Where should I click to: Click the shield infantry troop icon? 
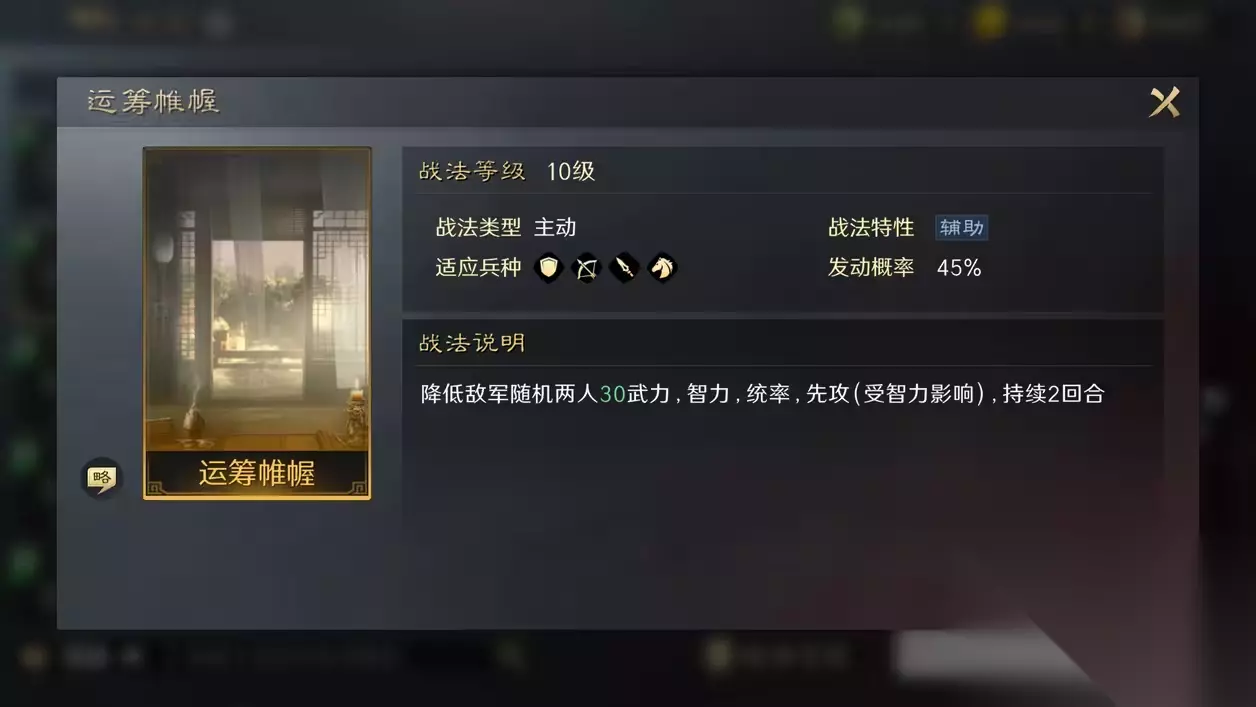[548, 268]
